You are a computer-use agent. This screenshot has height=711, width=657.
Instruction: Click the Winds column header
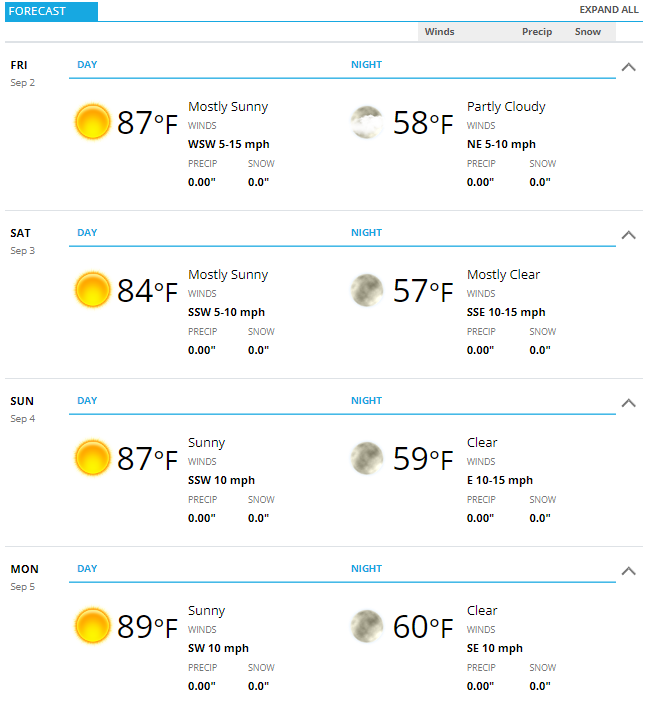pos(439,32)
